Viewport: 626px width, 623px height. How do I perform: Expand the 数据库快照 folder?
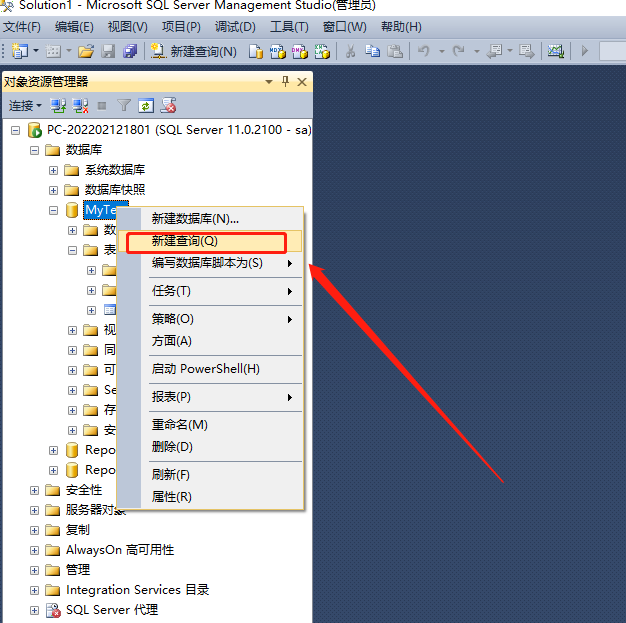point(53,190)
